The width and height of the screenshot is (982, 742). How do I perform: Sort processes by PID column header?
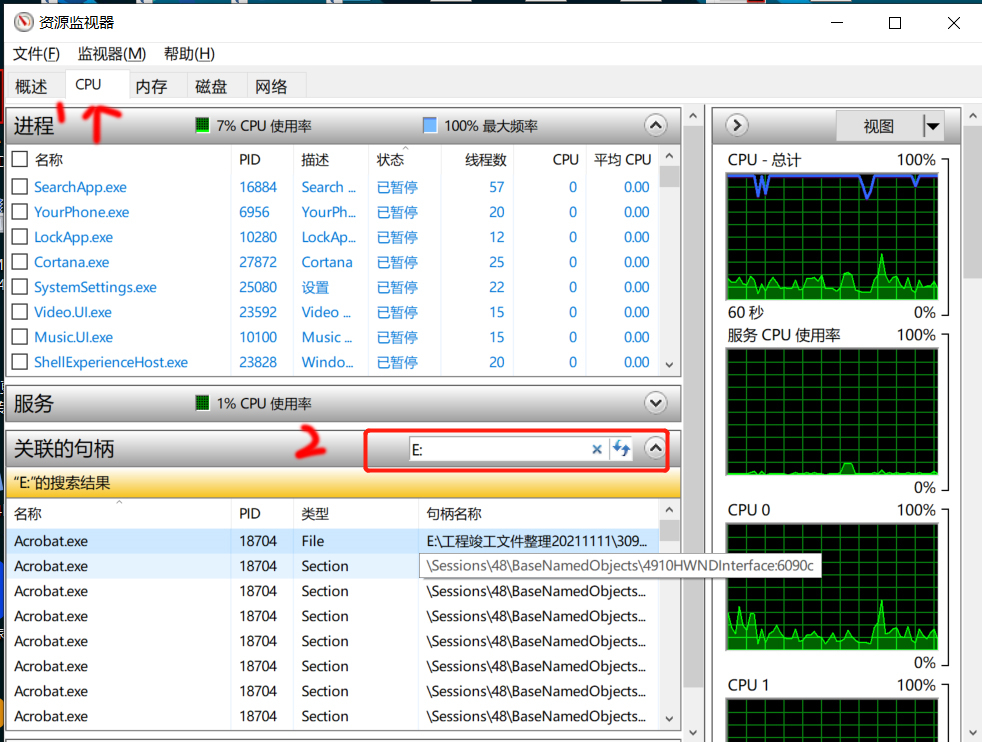pos(250,159)
